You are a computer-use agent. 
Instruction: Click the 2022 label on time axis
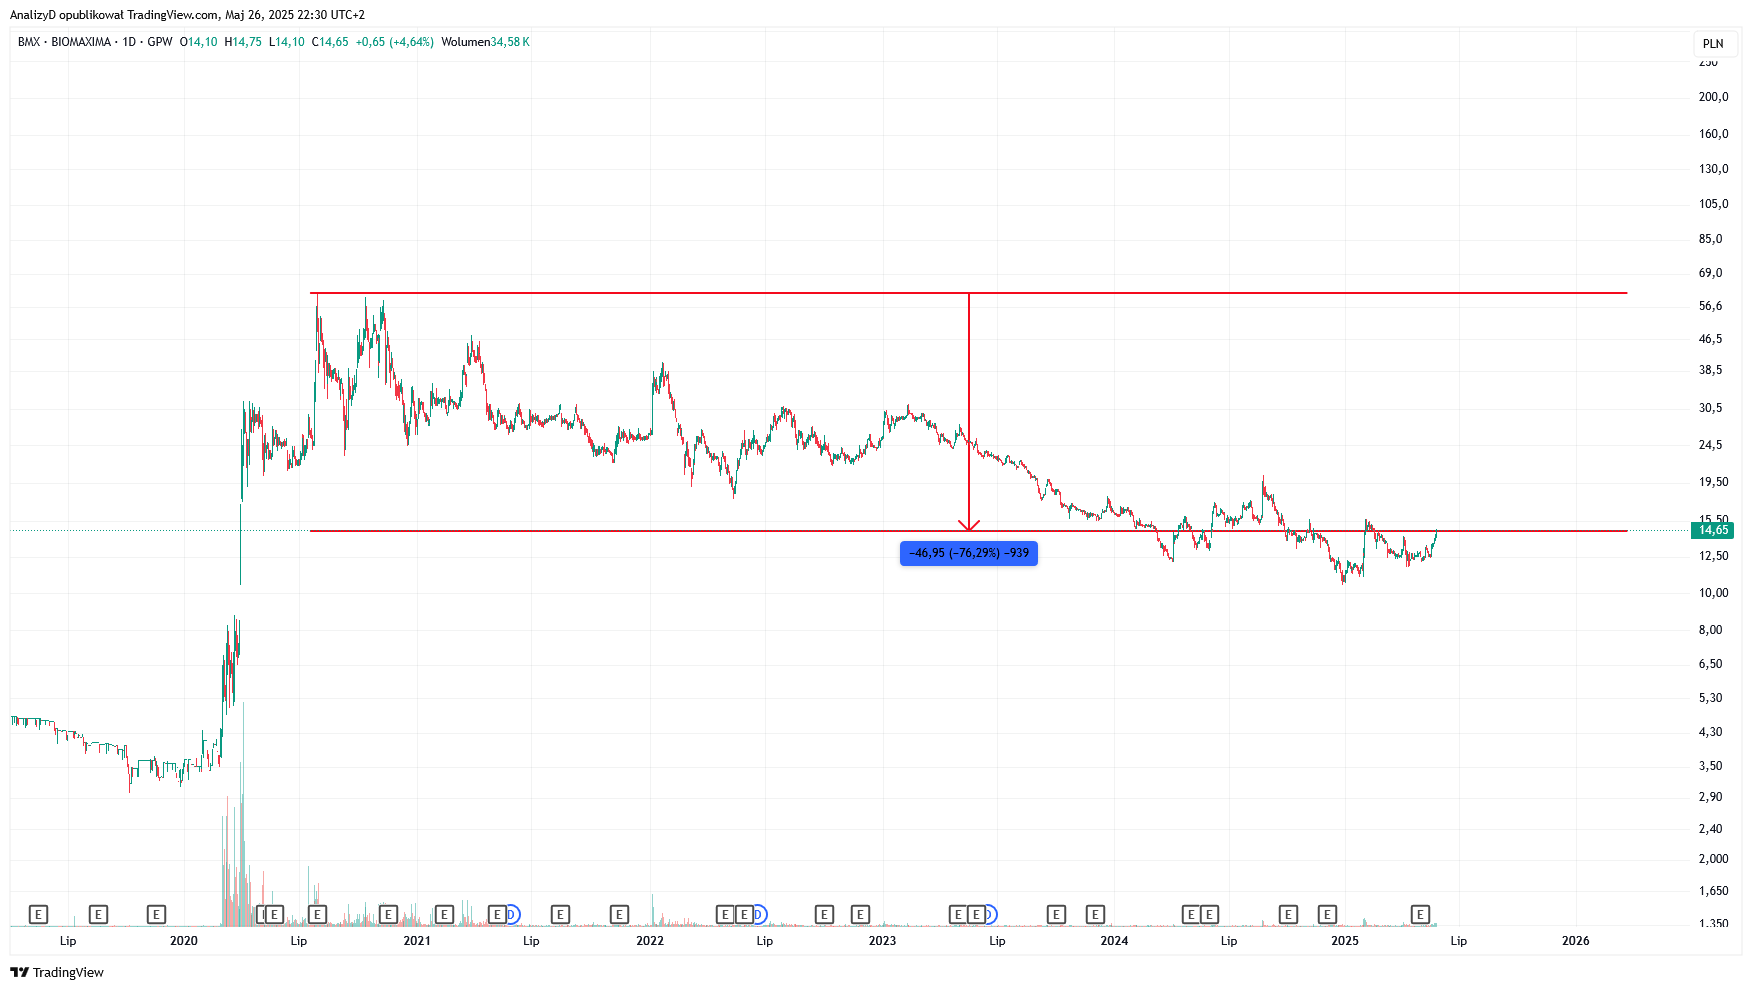[x=650, y=941]
